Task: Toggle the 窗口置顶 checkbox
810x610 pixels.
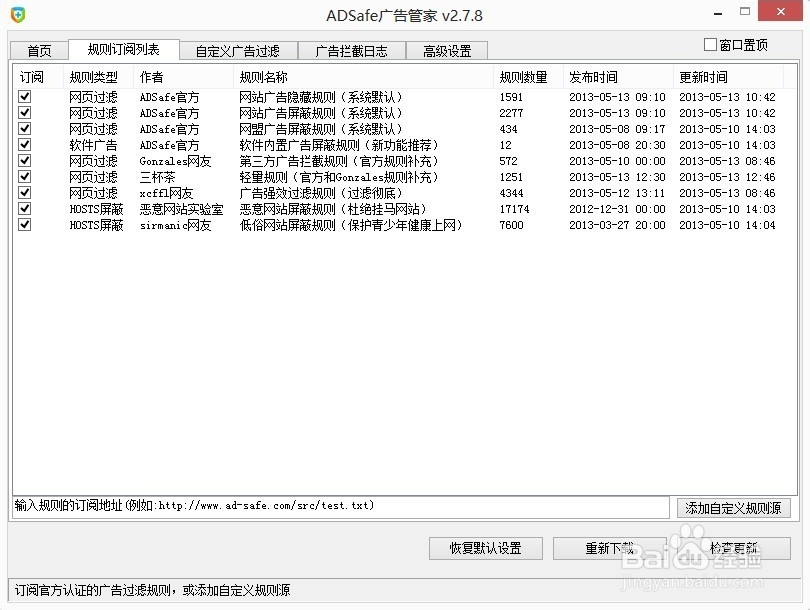Action: click(x=710, y=45)
